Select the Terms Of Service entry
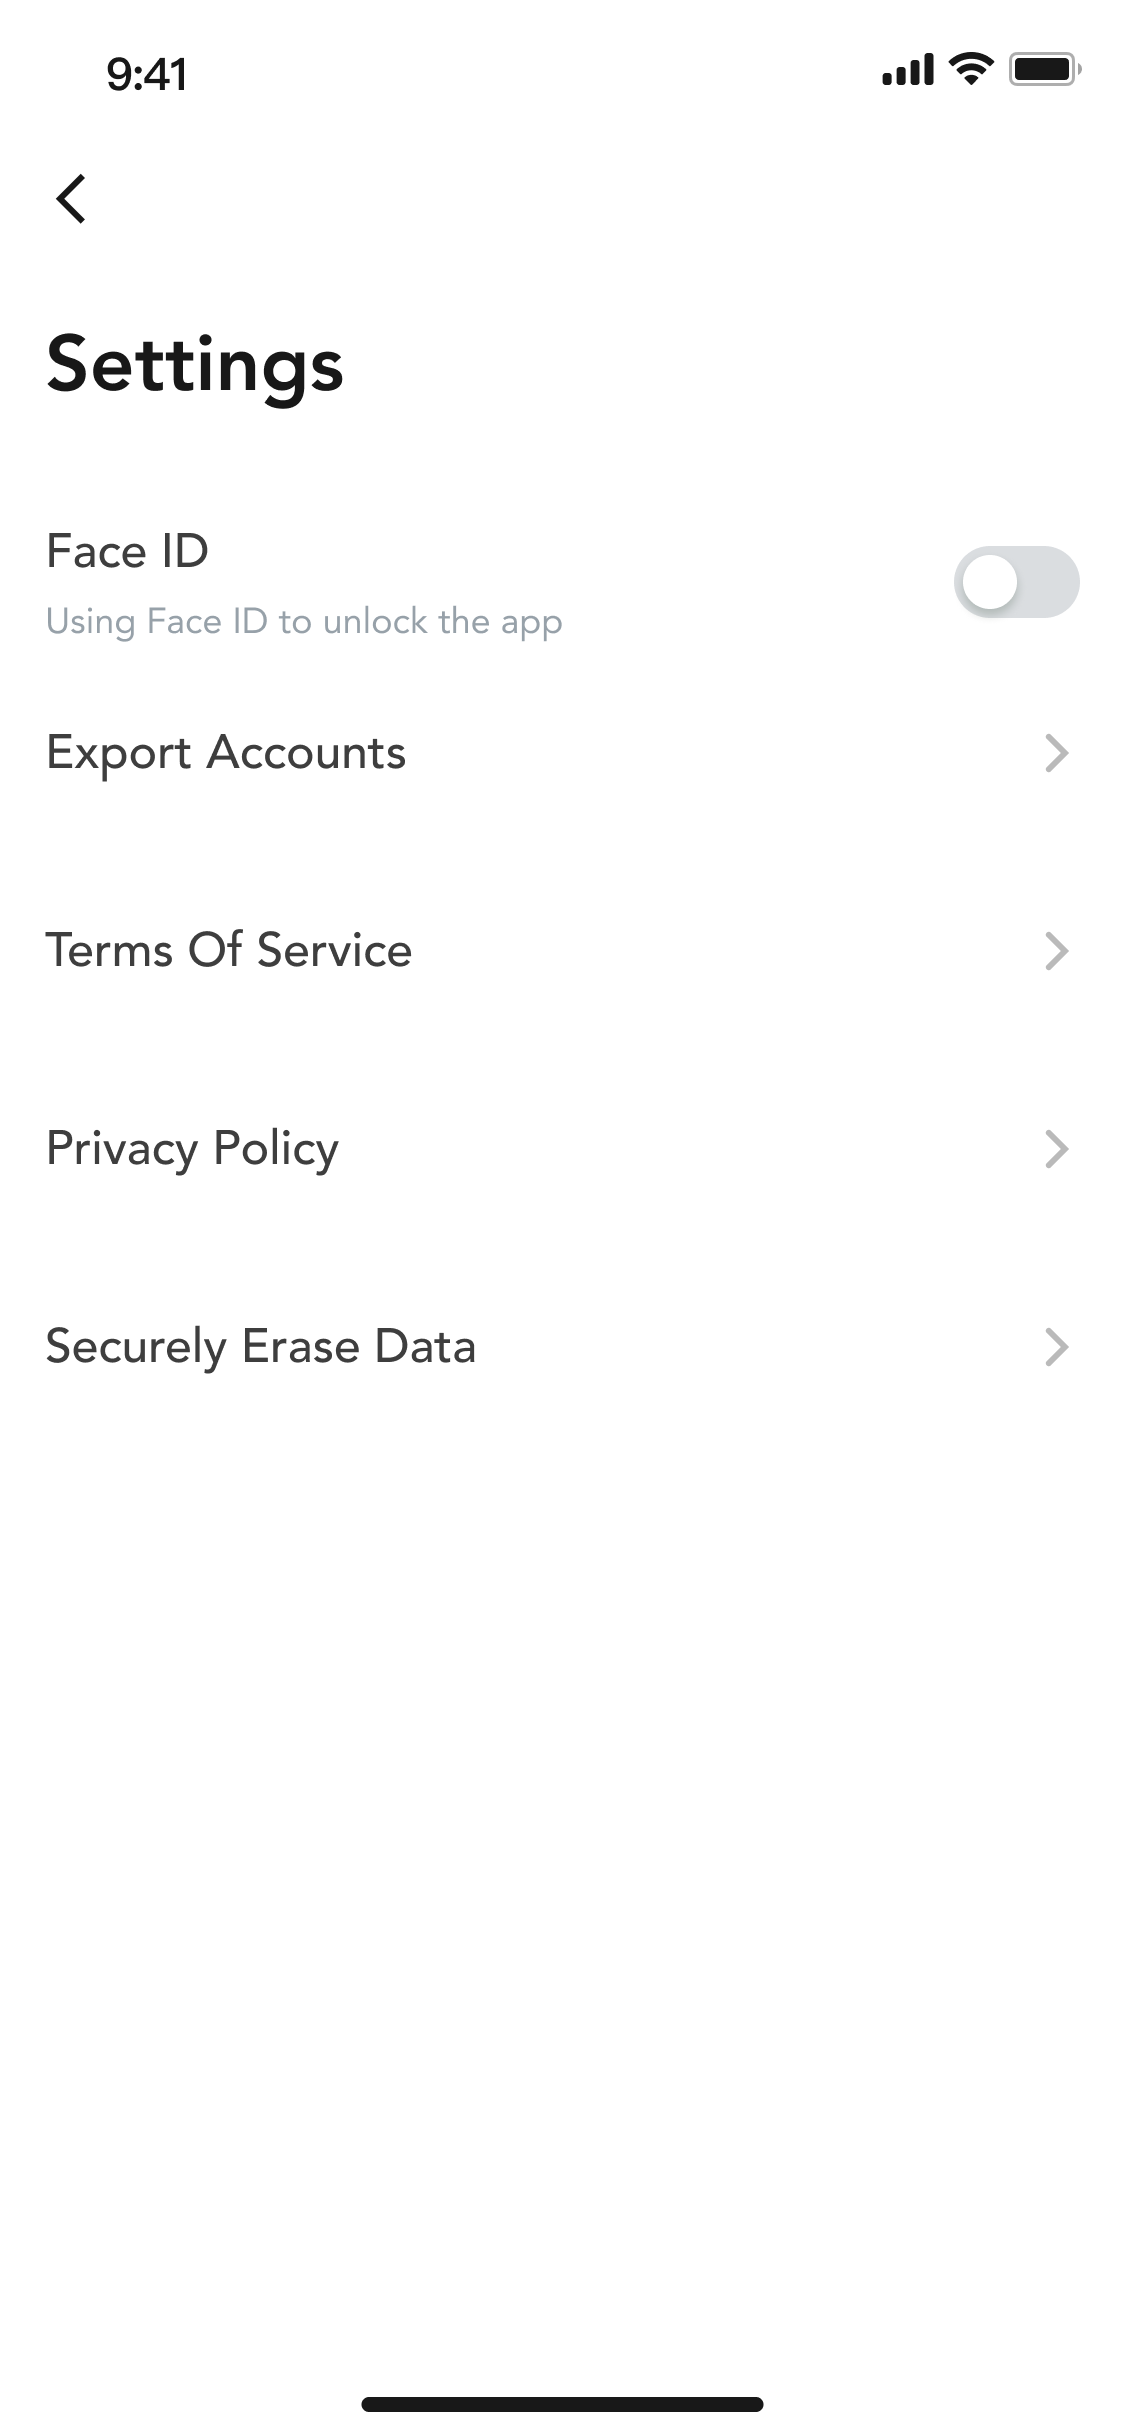Viewport: 1125px width, 2436px height. (x=229, y=951)
